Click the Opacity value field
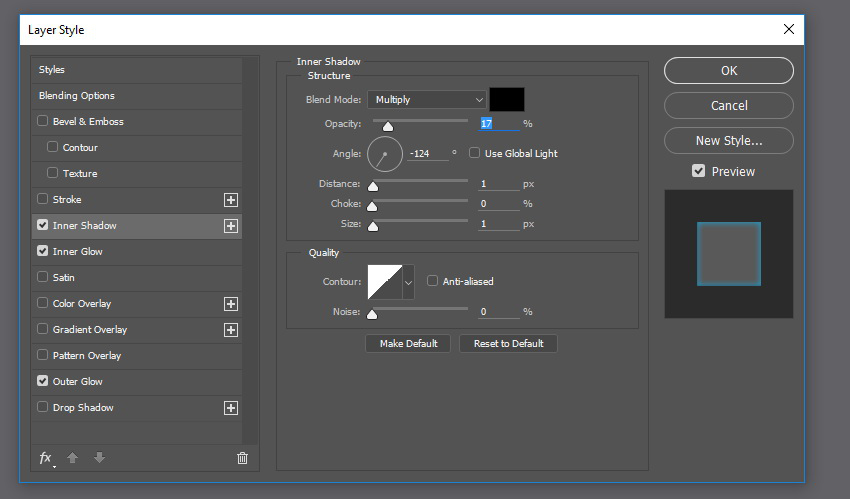Viewport: 850px width, 500px height. click(x=499, y=124)
